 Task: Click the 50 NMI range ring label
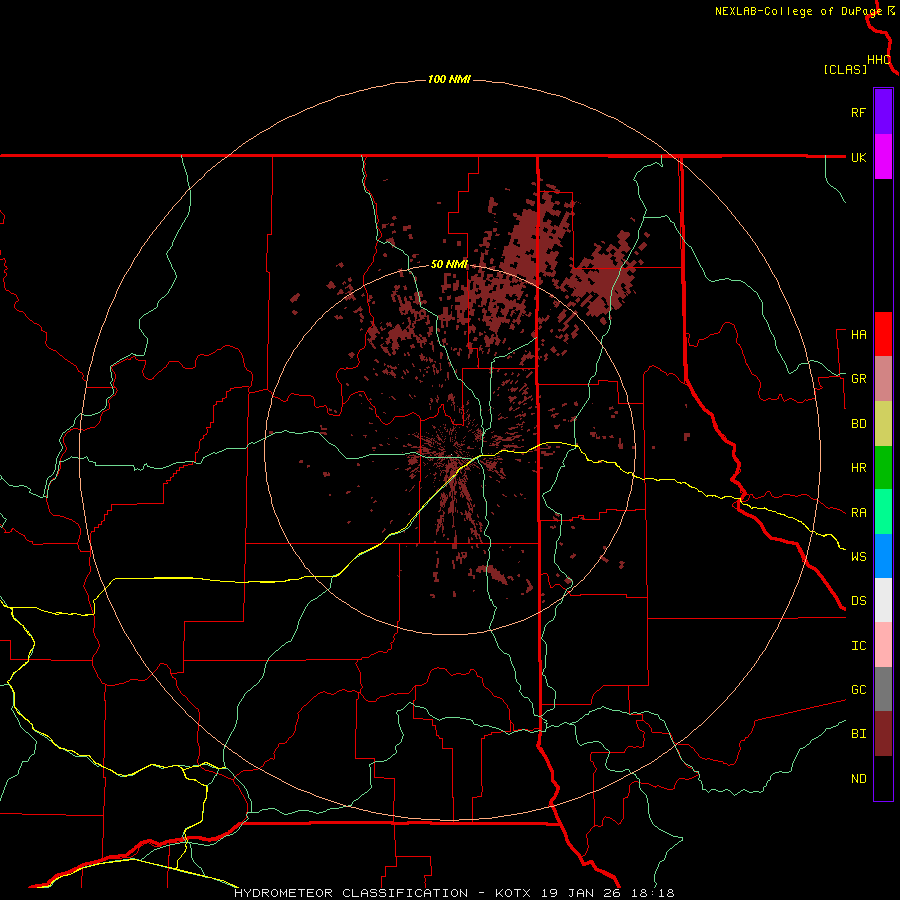click(449, 264)
